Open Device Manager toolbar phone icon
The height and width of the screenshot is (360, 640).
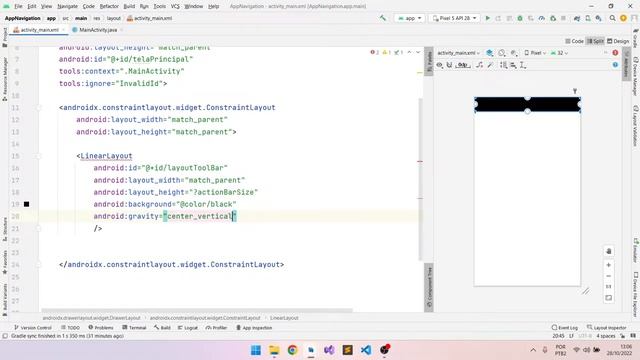coord(588,18)
